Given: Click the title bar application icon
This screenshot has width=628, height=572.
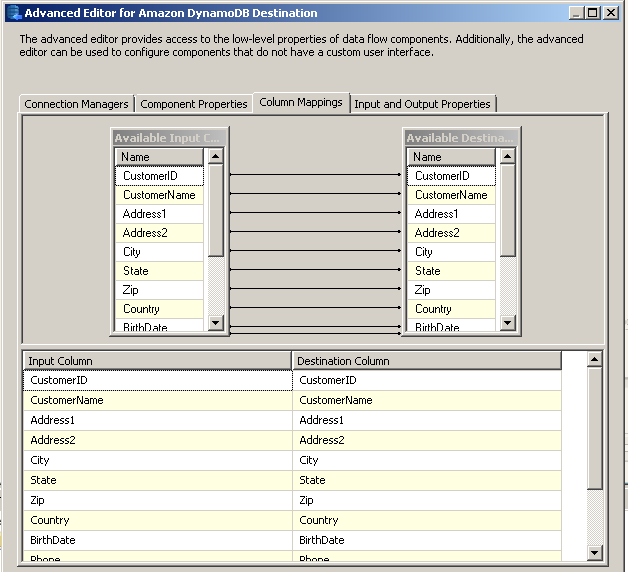Looking at the screenshot, I should click(x=14, y=12).
